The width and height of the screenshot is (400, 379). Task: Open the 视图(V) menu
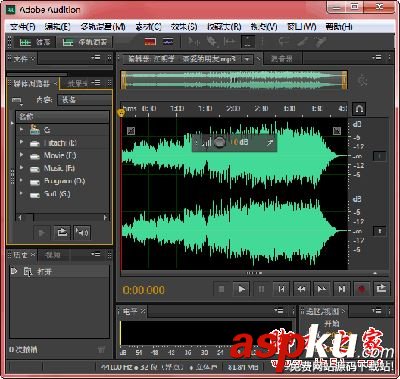pos(264,26)
